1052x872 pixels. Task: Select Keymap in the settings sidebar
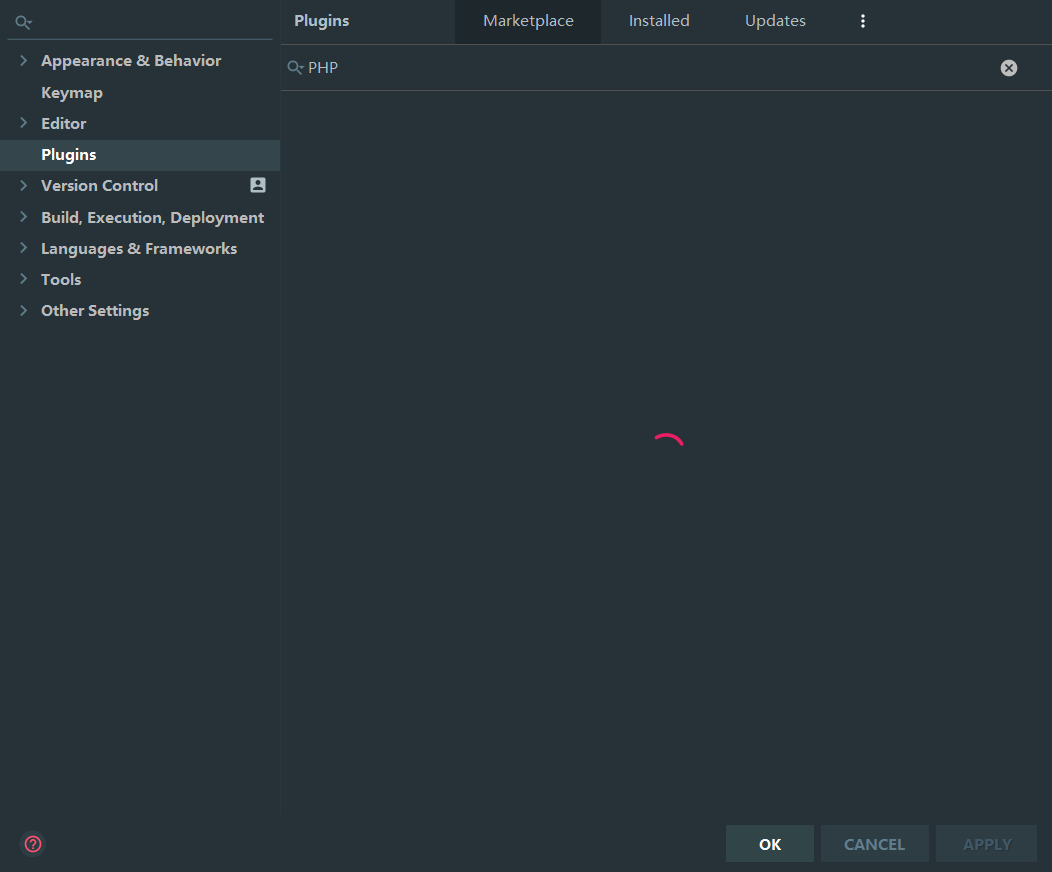tap(71, 92)
